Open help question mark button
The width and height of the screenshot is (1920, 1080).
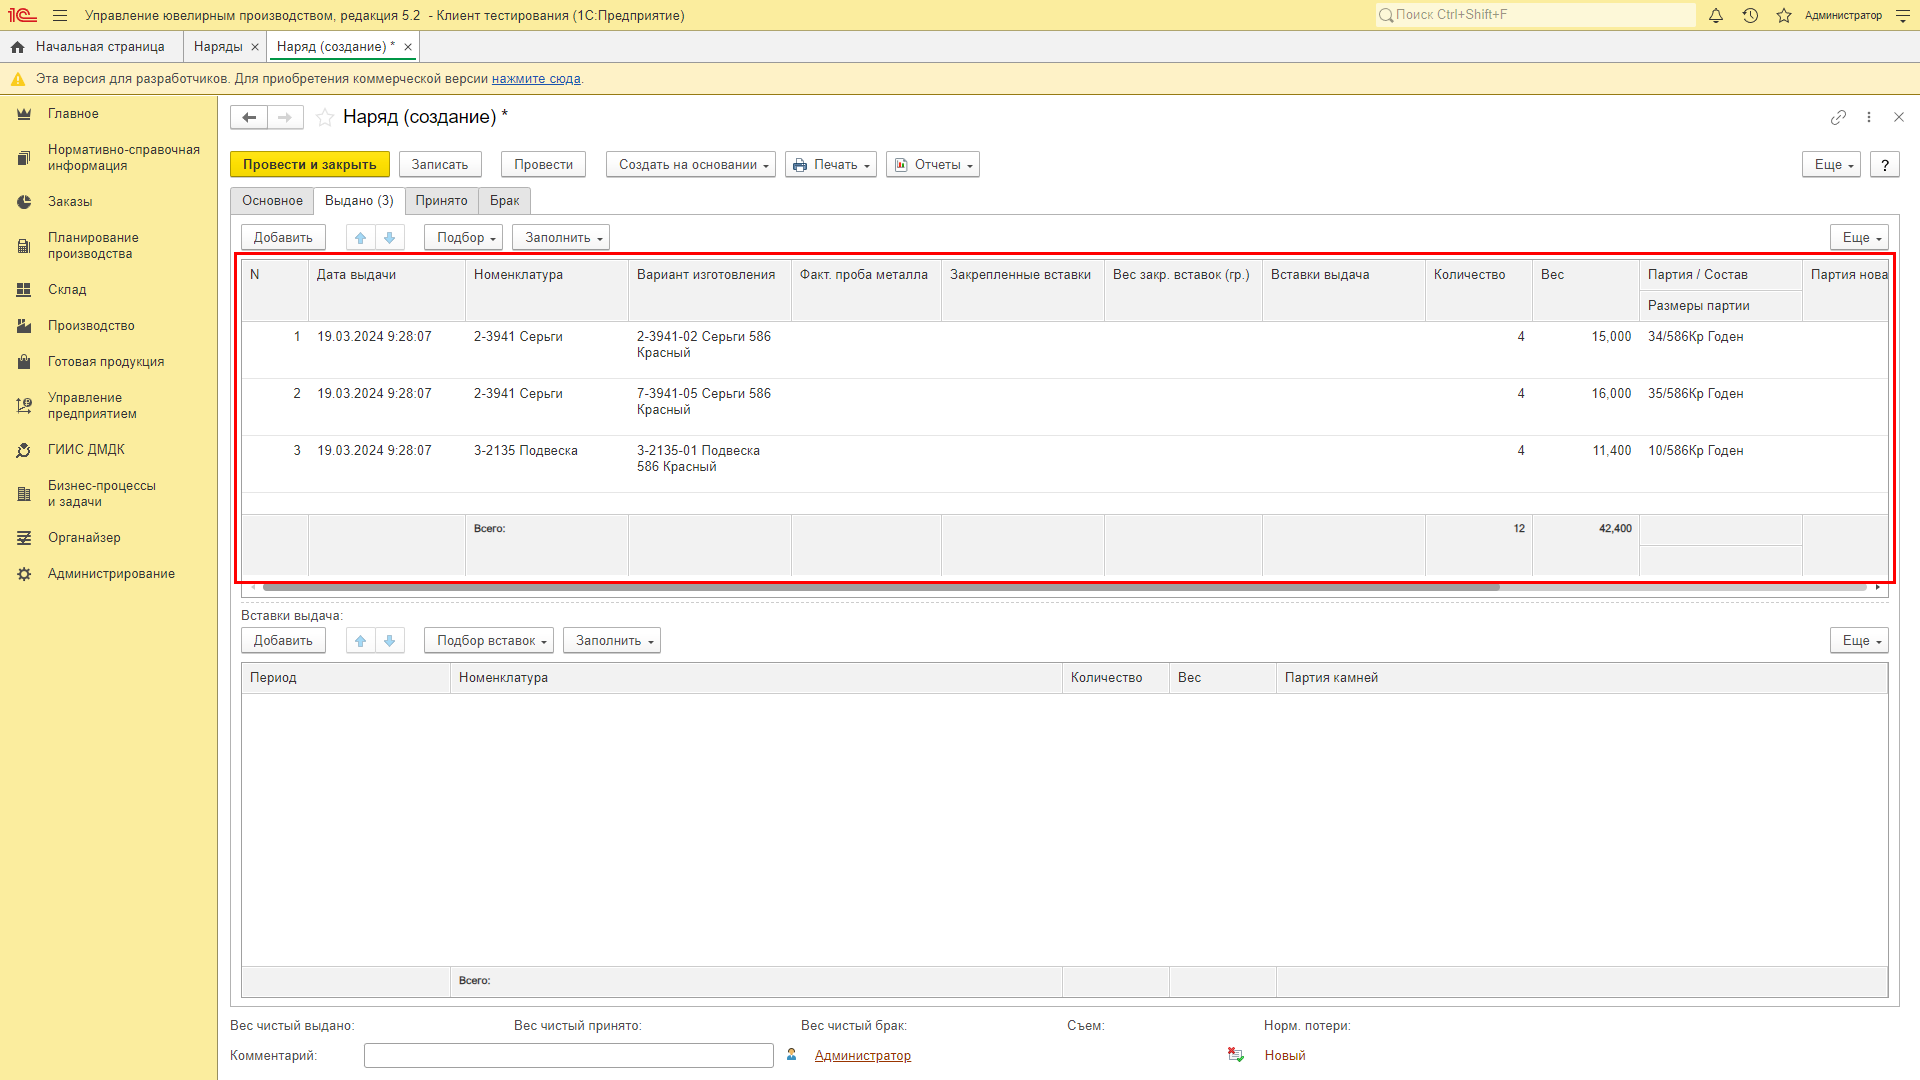coord(1885,165)
